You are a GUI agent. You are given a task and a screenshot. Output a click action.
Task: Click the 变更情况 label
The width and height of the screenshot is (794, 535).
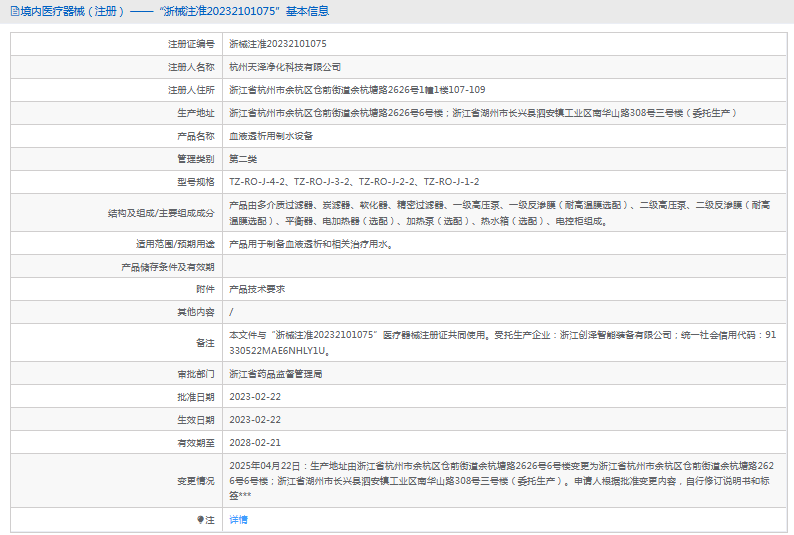(x=195, y=481)
